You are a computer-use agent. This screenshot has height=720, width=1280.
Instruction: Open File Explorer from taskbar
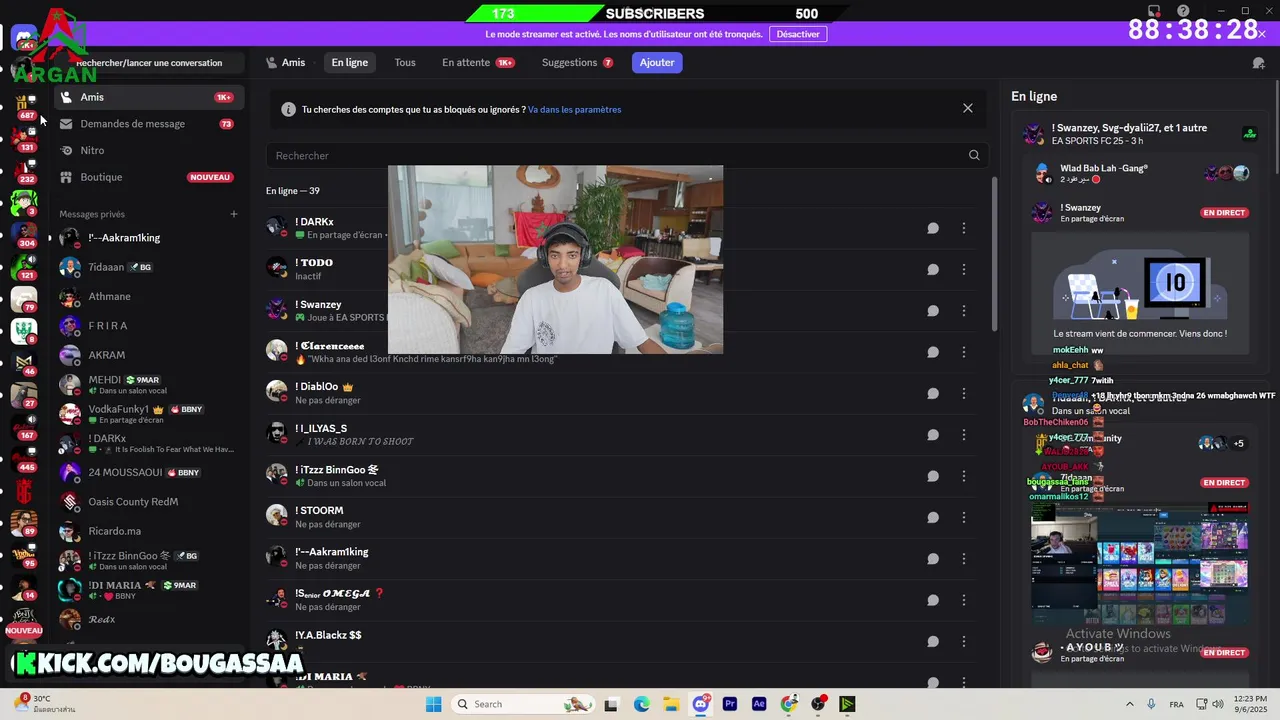pyautogui.click(x=671, y=704)
